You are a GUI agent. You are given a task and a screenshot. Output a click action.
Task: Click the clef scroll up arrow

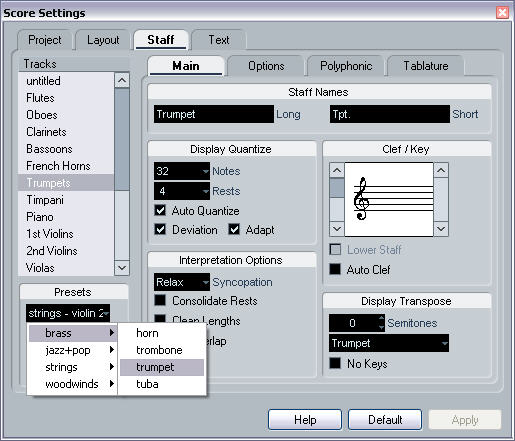[x=337, y=171]
